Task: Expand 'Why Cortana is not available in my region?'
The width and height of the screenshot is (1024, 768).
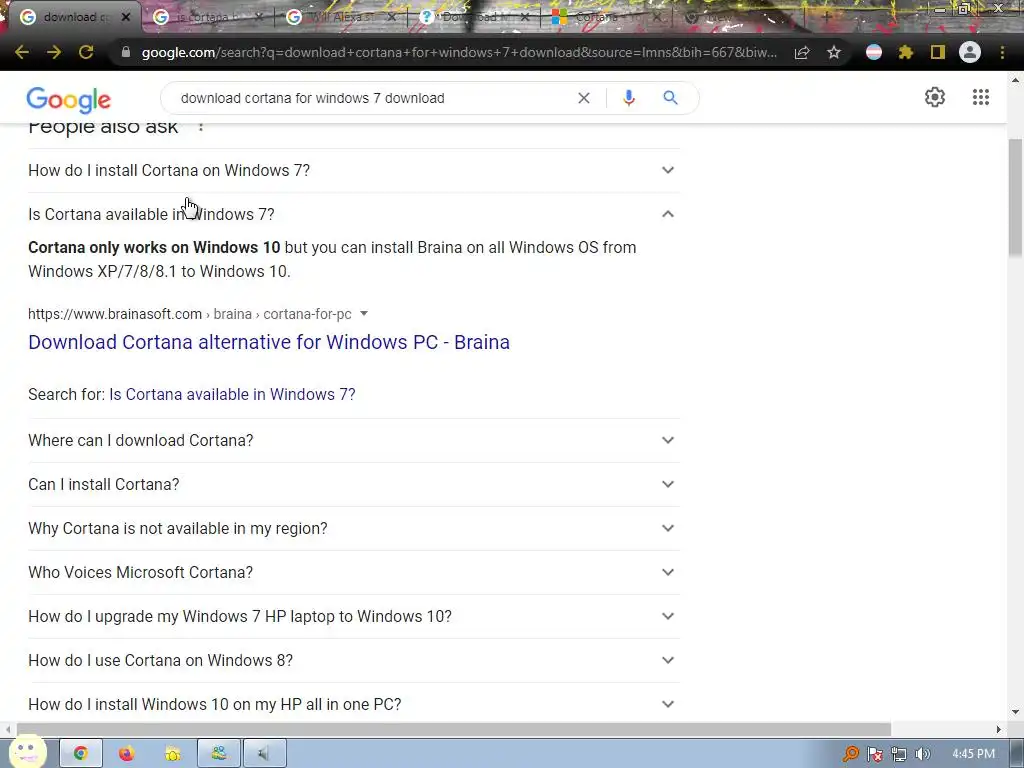Action: coord(353,528)
